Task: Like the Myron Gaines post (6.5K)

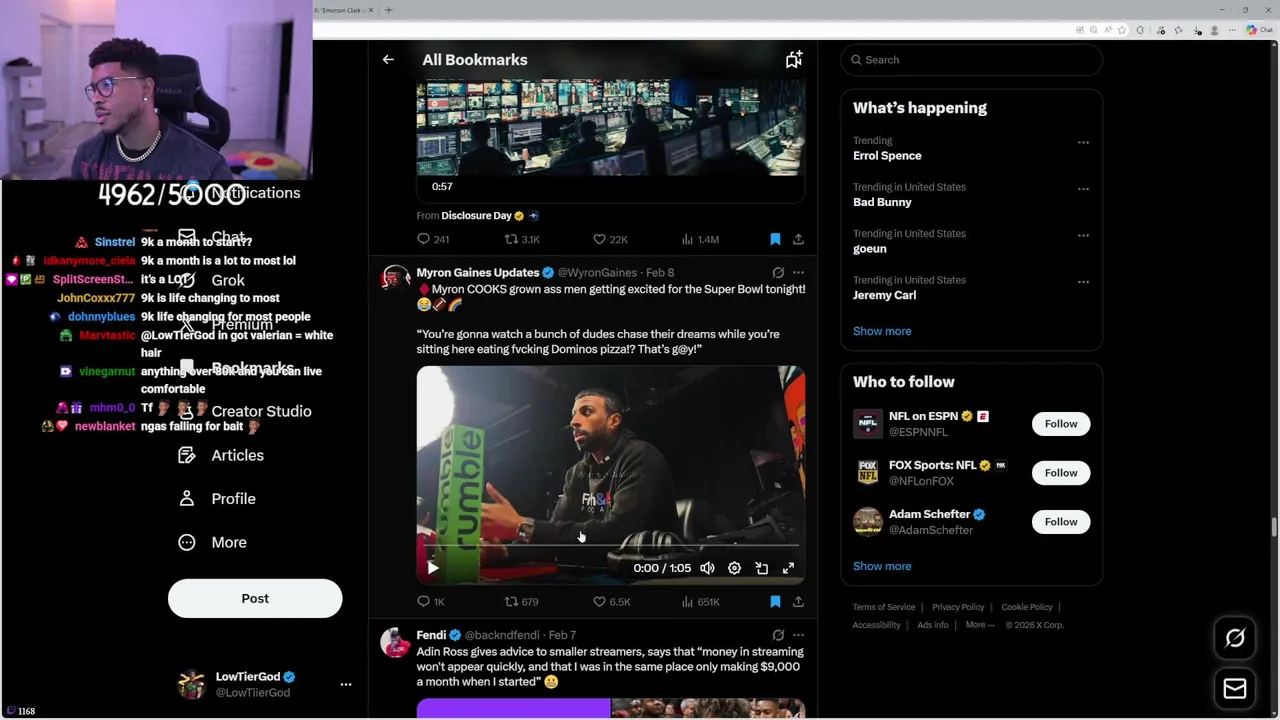Action: (611, 602)
